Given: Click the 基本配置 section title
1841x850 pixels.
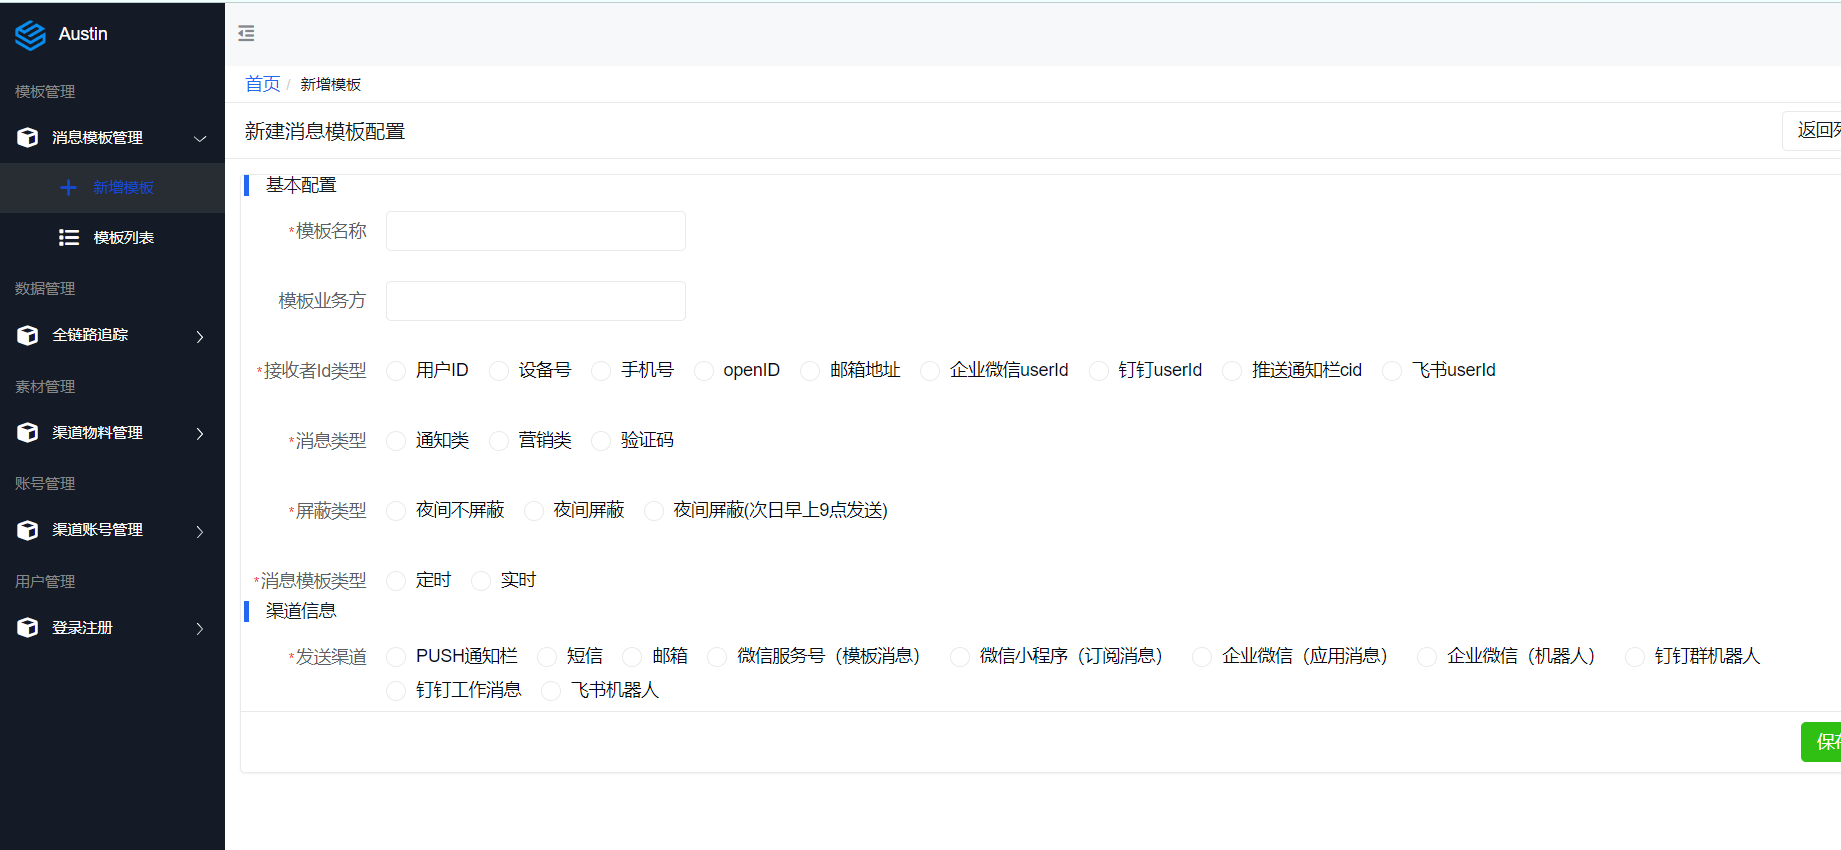Looking at the screenshot, I should tap(301, 185).
